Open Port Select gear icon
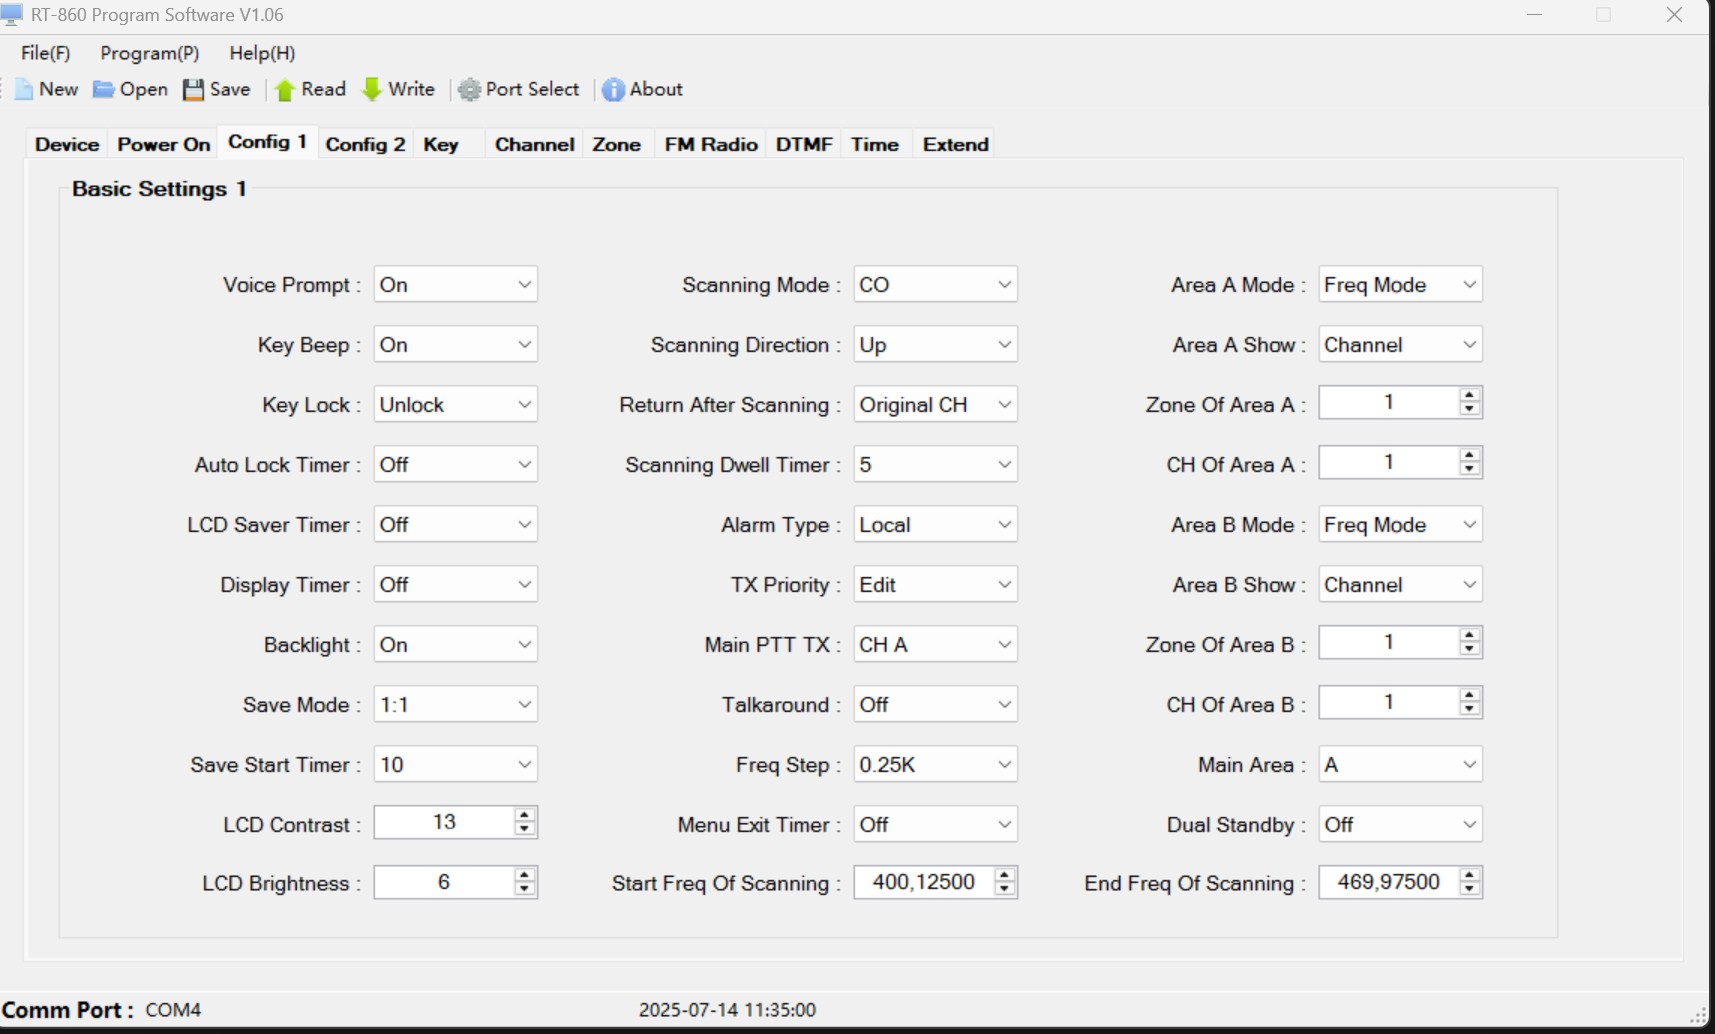 click(469, 90)
